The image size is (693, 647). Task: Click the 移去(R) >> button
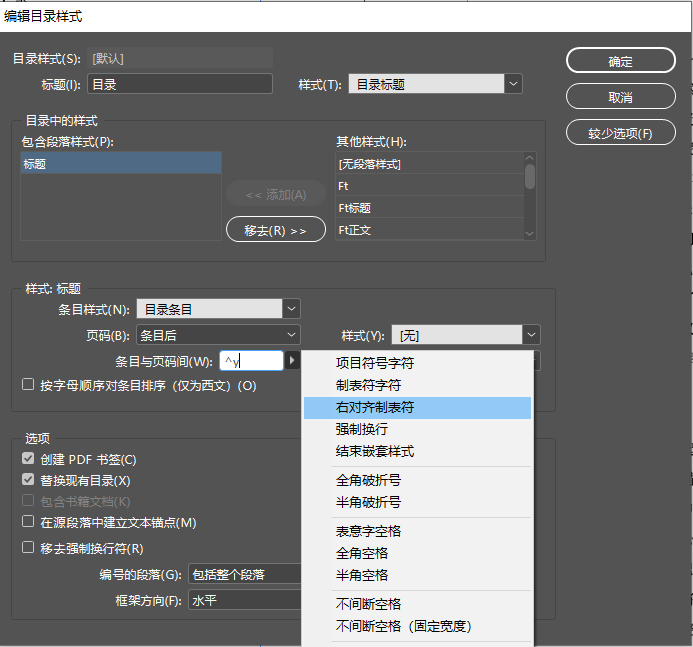click(x=276, y=230)
